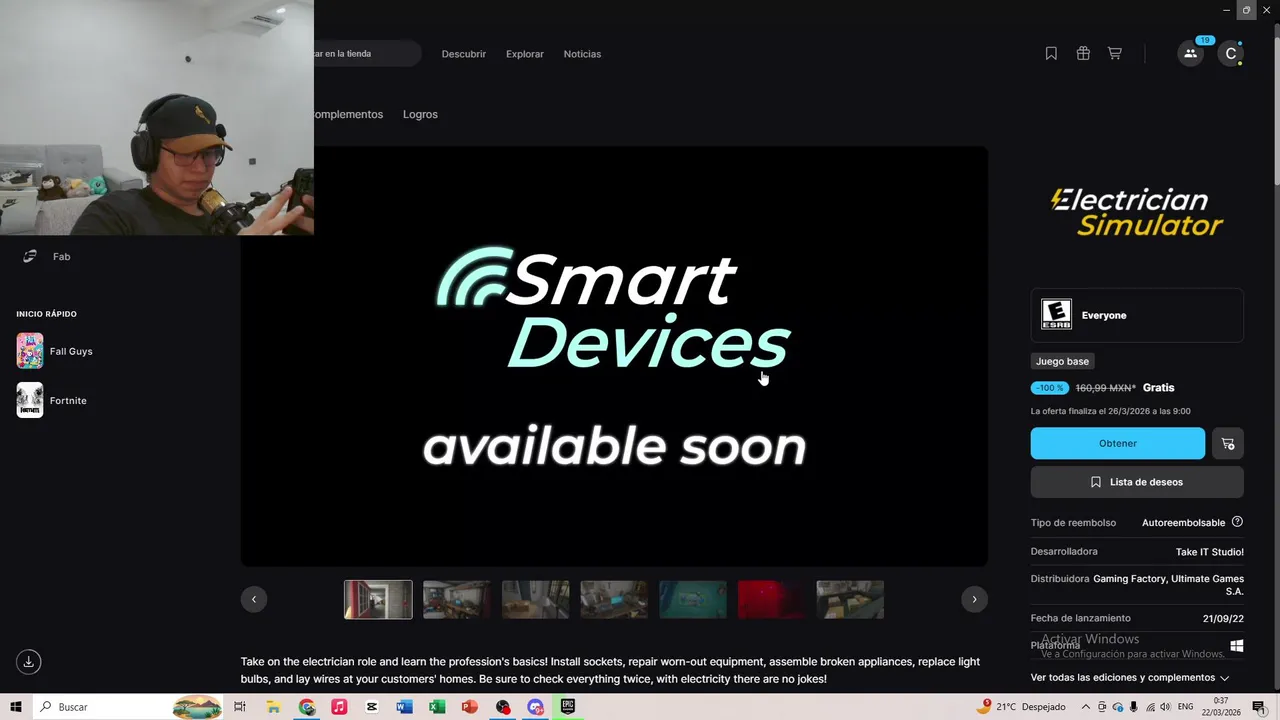Select the teal fifth media thumbnail
Screen dimensions: 1280x720
(693, 599)
